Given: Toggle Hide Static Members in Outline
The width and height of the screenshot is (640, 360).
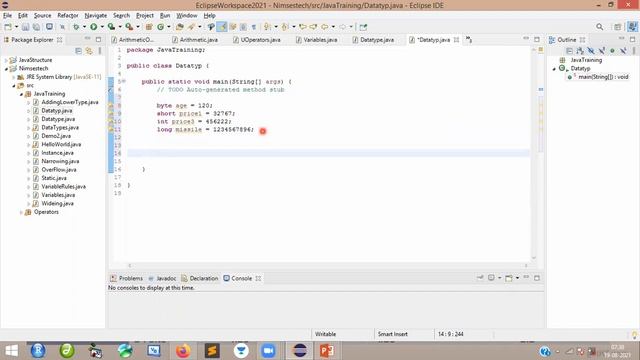Looking at the screenshot, I should tap(602, 51).
